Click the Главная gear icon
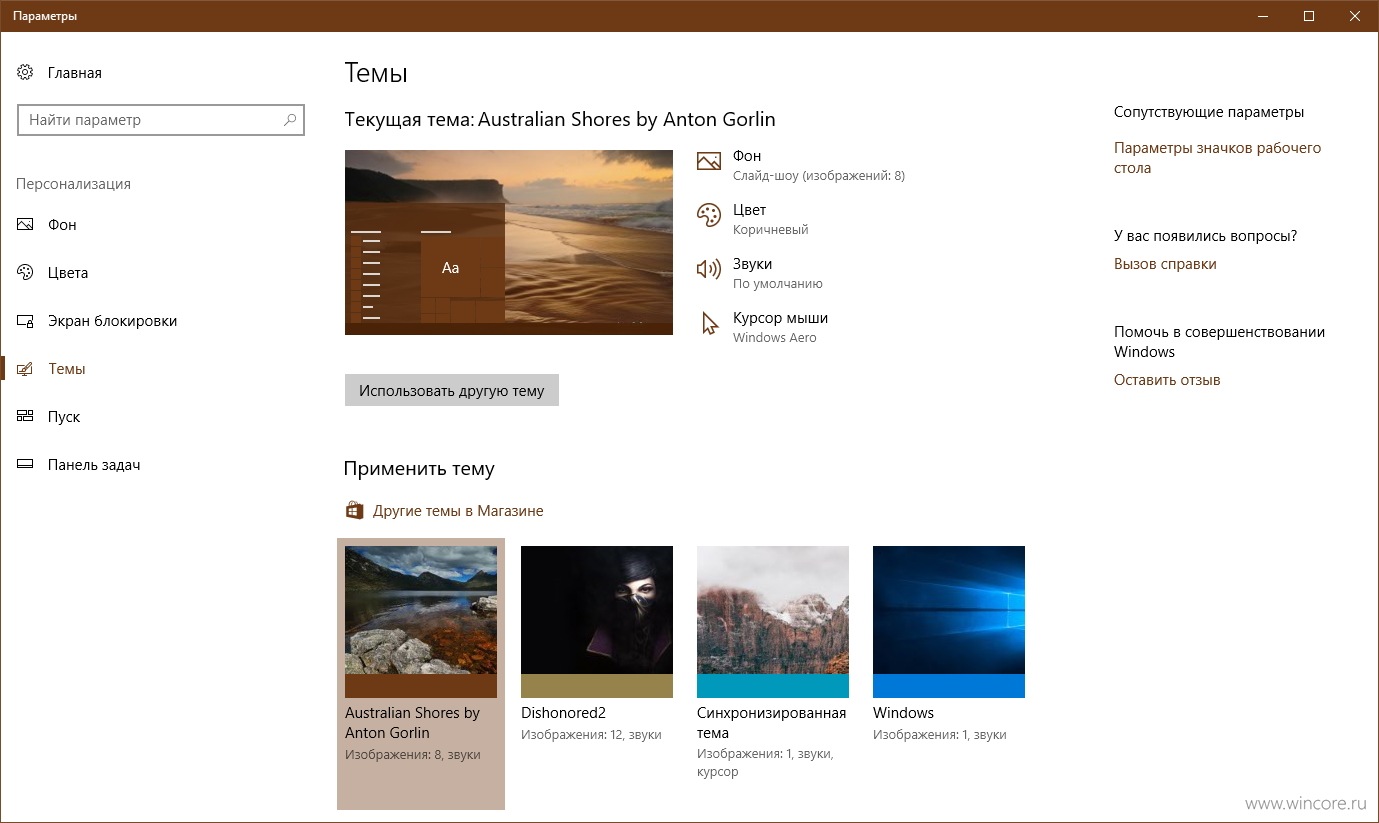Screen dimensions: 1379x823 25,73
